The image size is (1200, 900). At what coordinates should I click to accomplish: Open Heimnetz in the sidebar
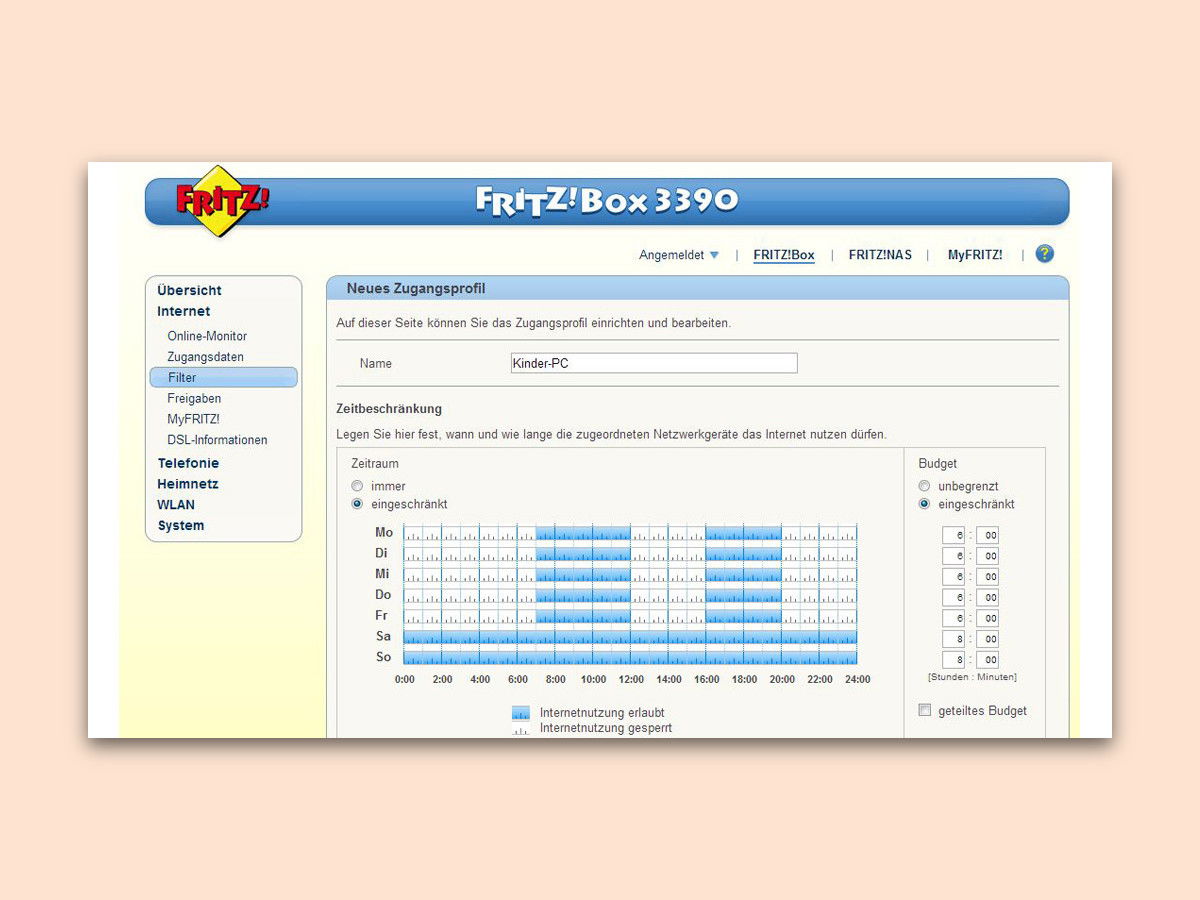[x=187, y=484]
